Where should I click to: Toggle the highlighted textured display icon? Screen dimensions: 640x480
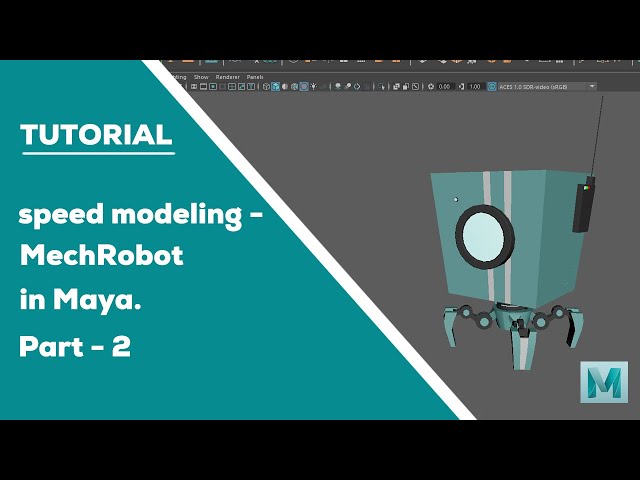[304, 87]
